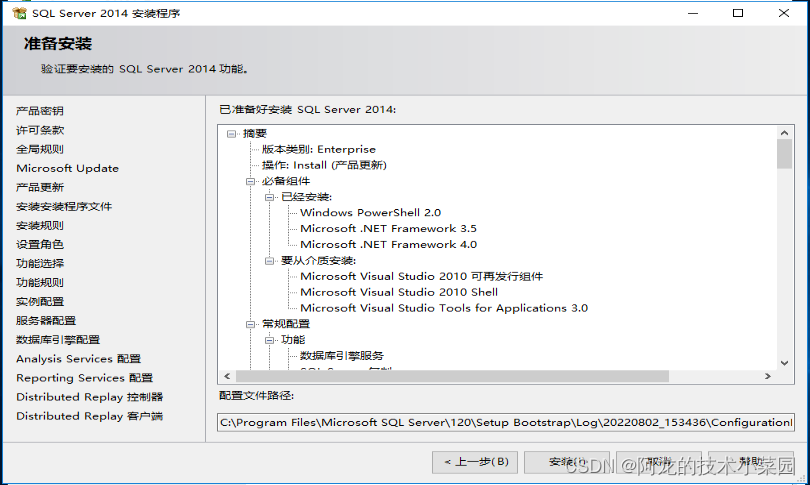Select Visual Studio Tools for Applications 3.0

(444, 308)
